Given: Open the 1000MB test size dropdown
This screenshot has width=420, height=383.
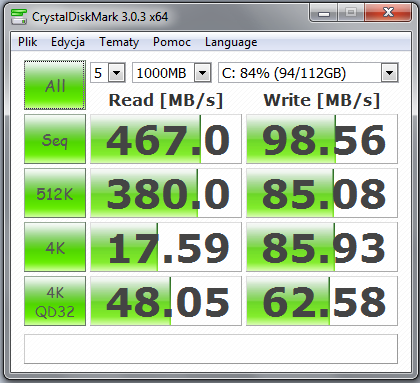Looking at the screenshot, I should 172,73.
